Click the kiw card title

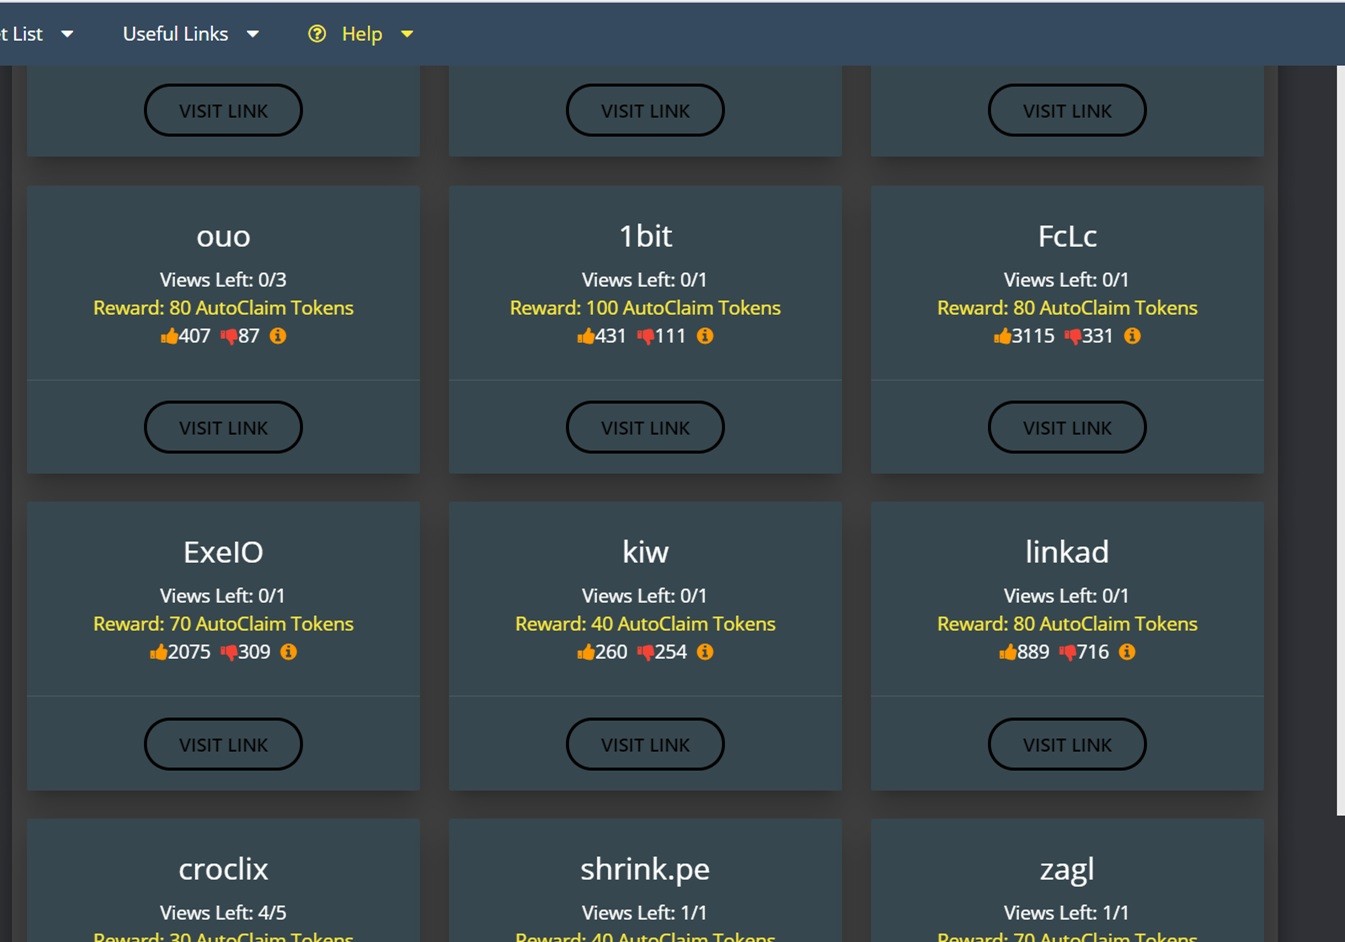pos(645,552)
